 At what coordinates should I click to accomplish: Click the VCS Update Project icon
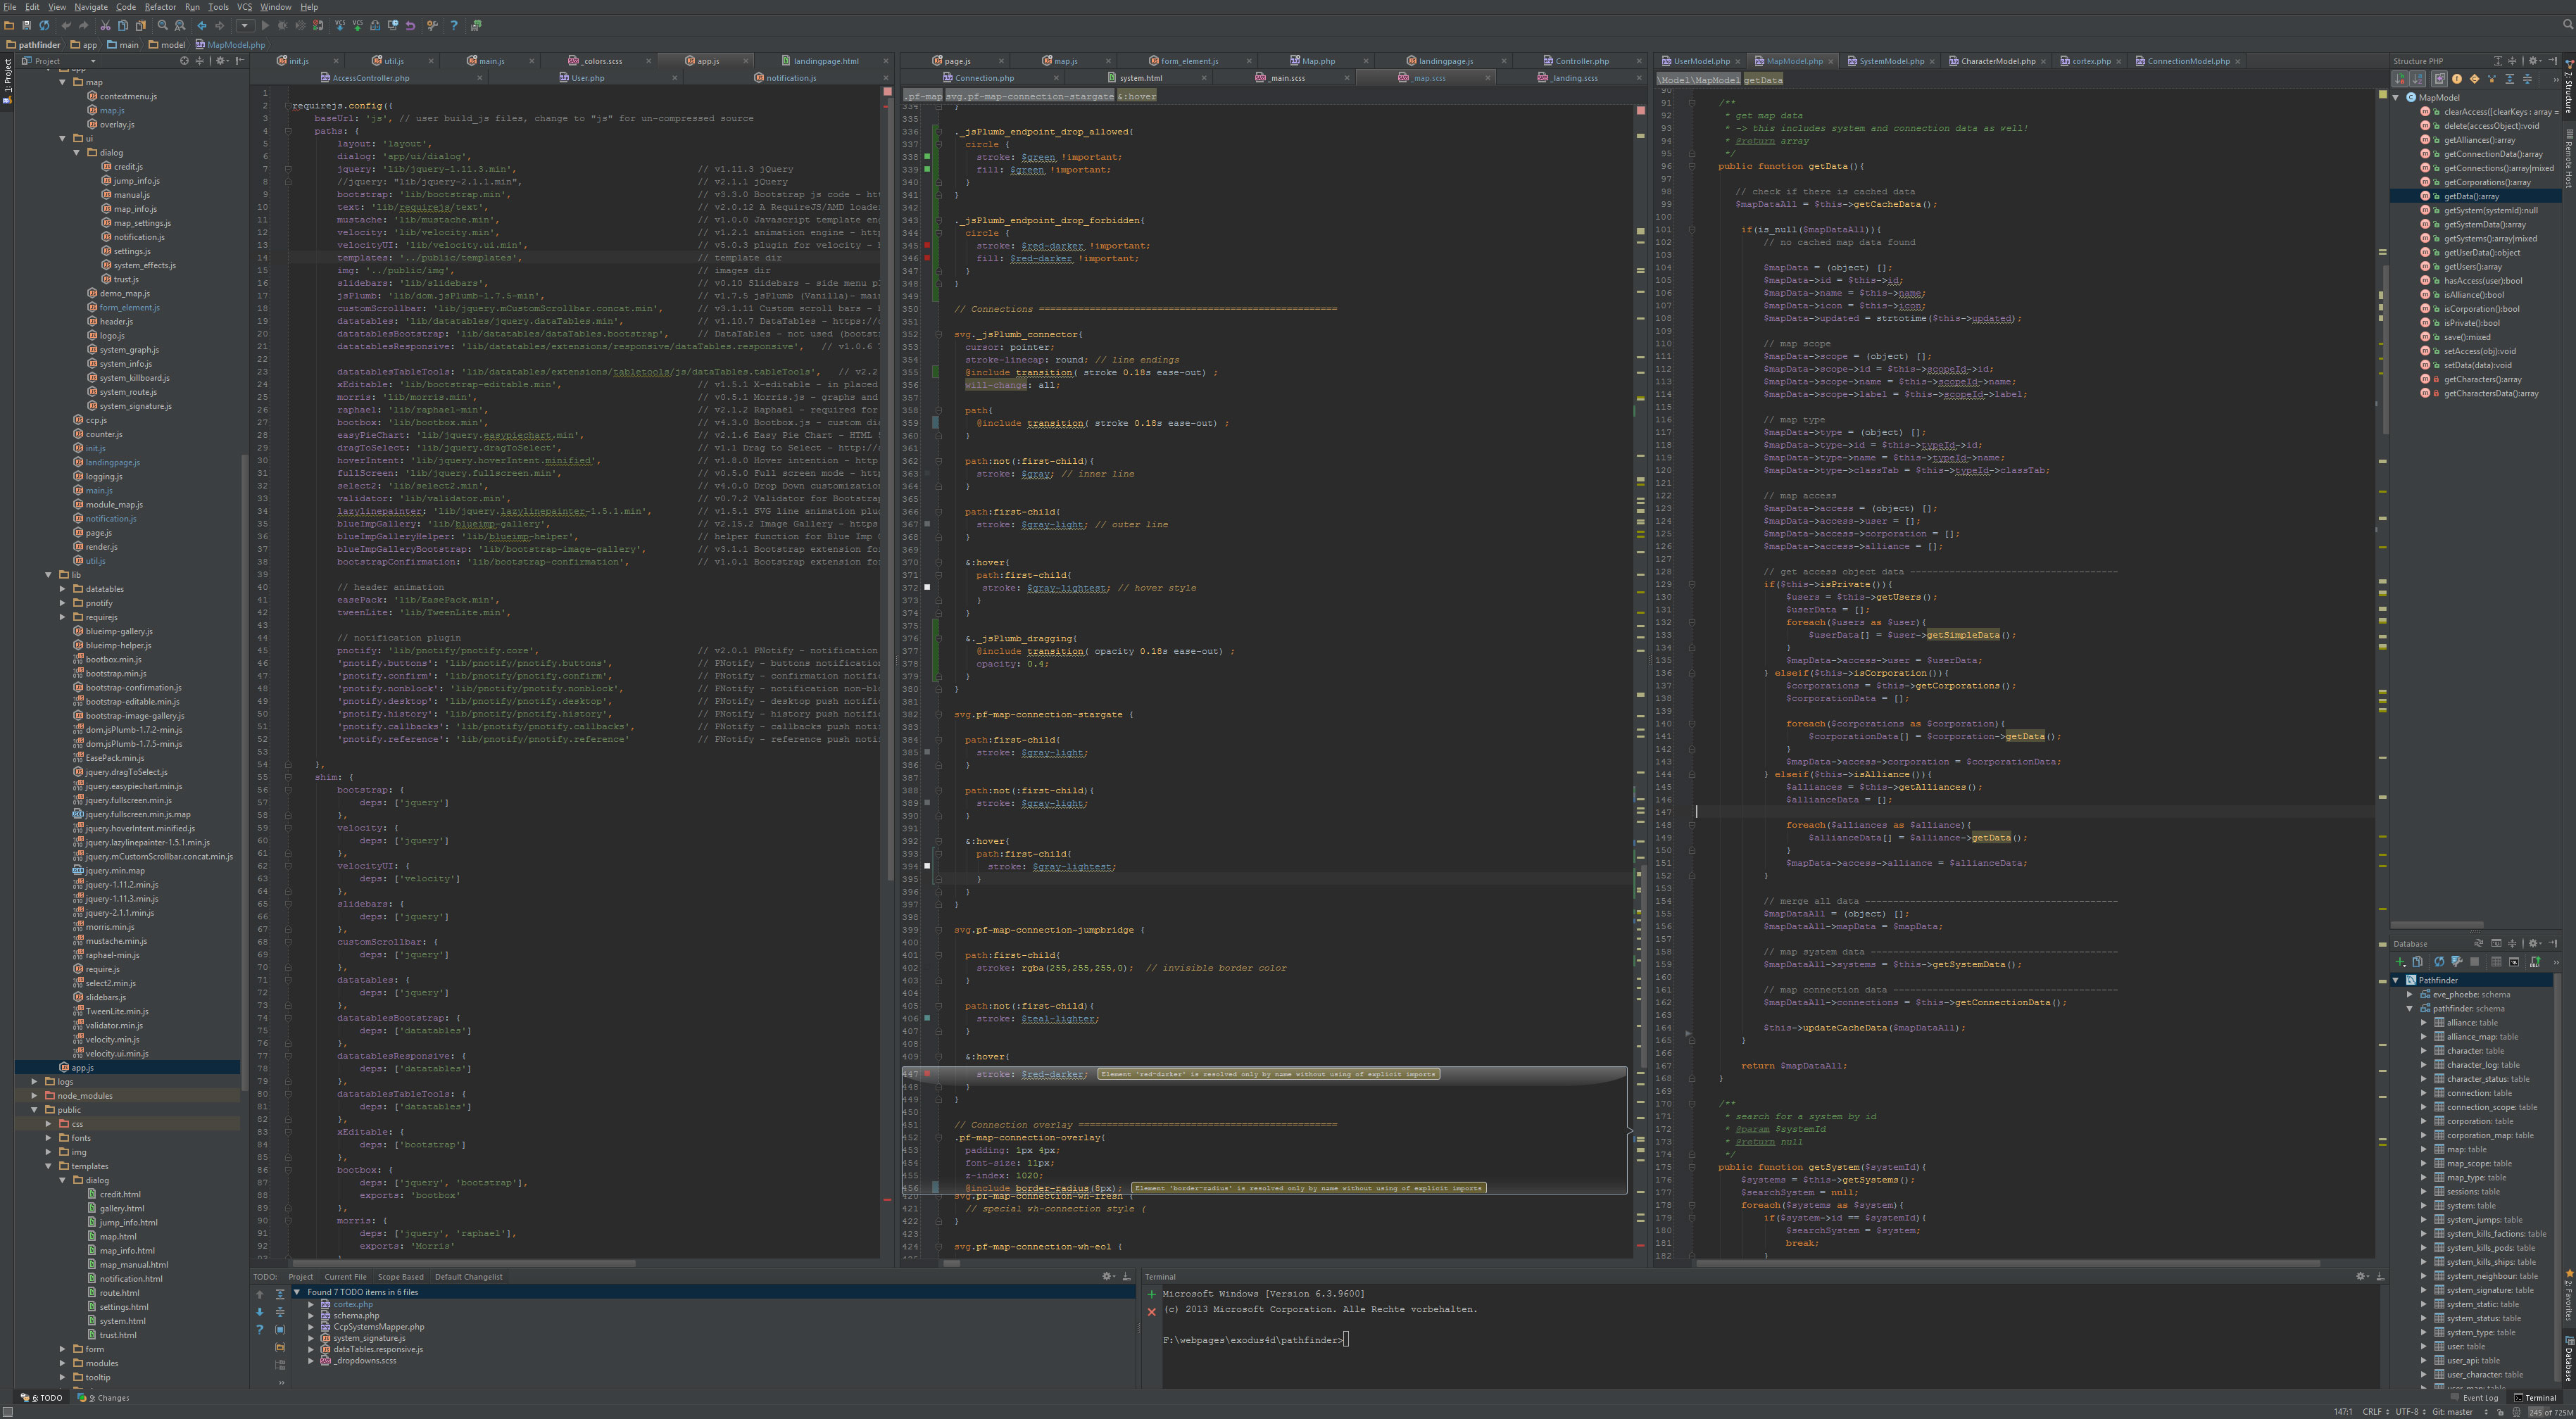pos(340,26)
